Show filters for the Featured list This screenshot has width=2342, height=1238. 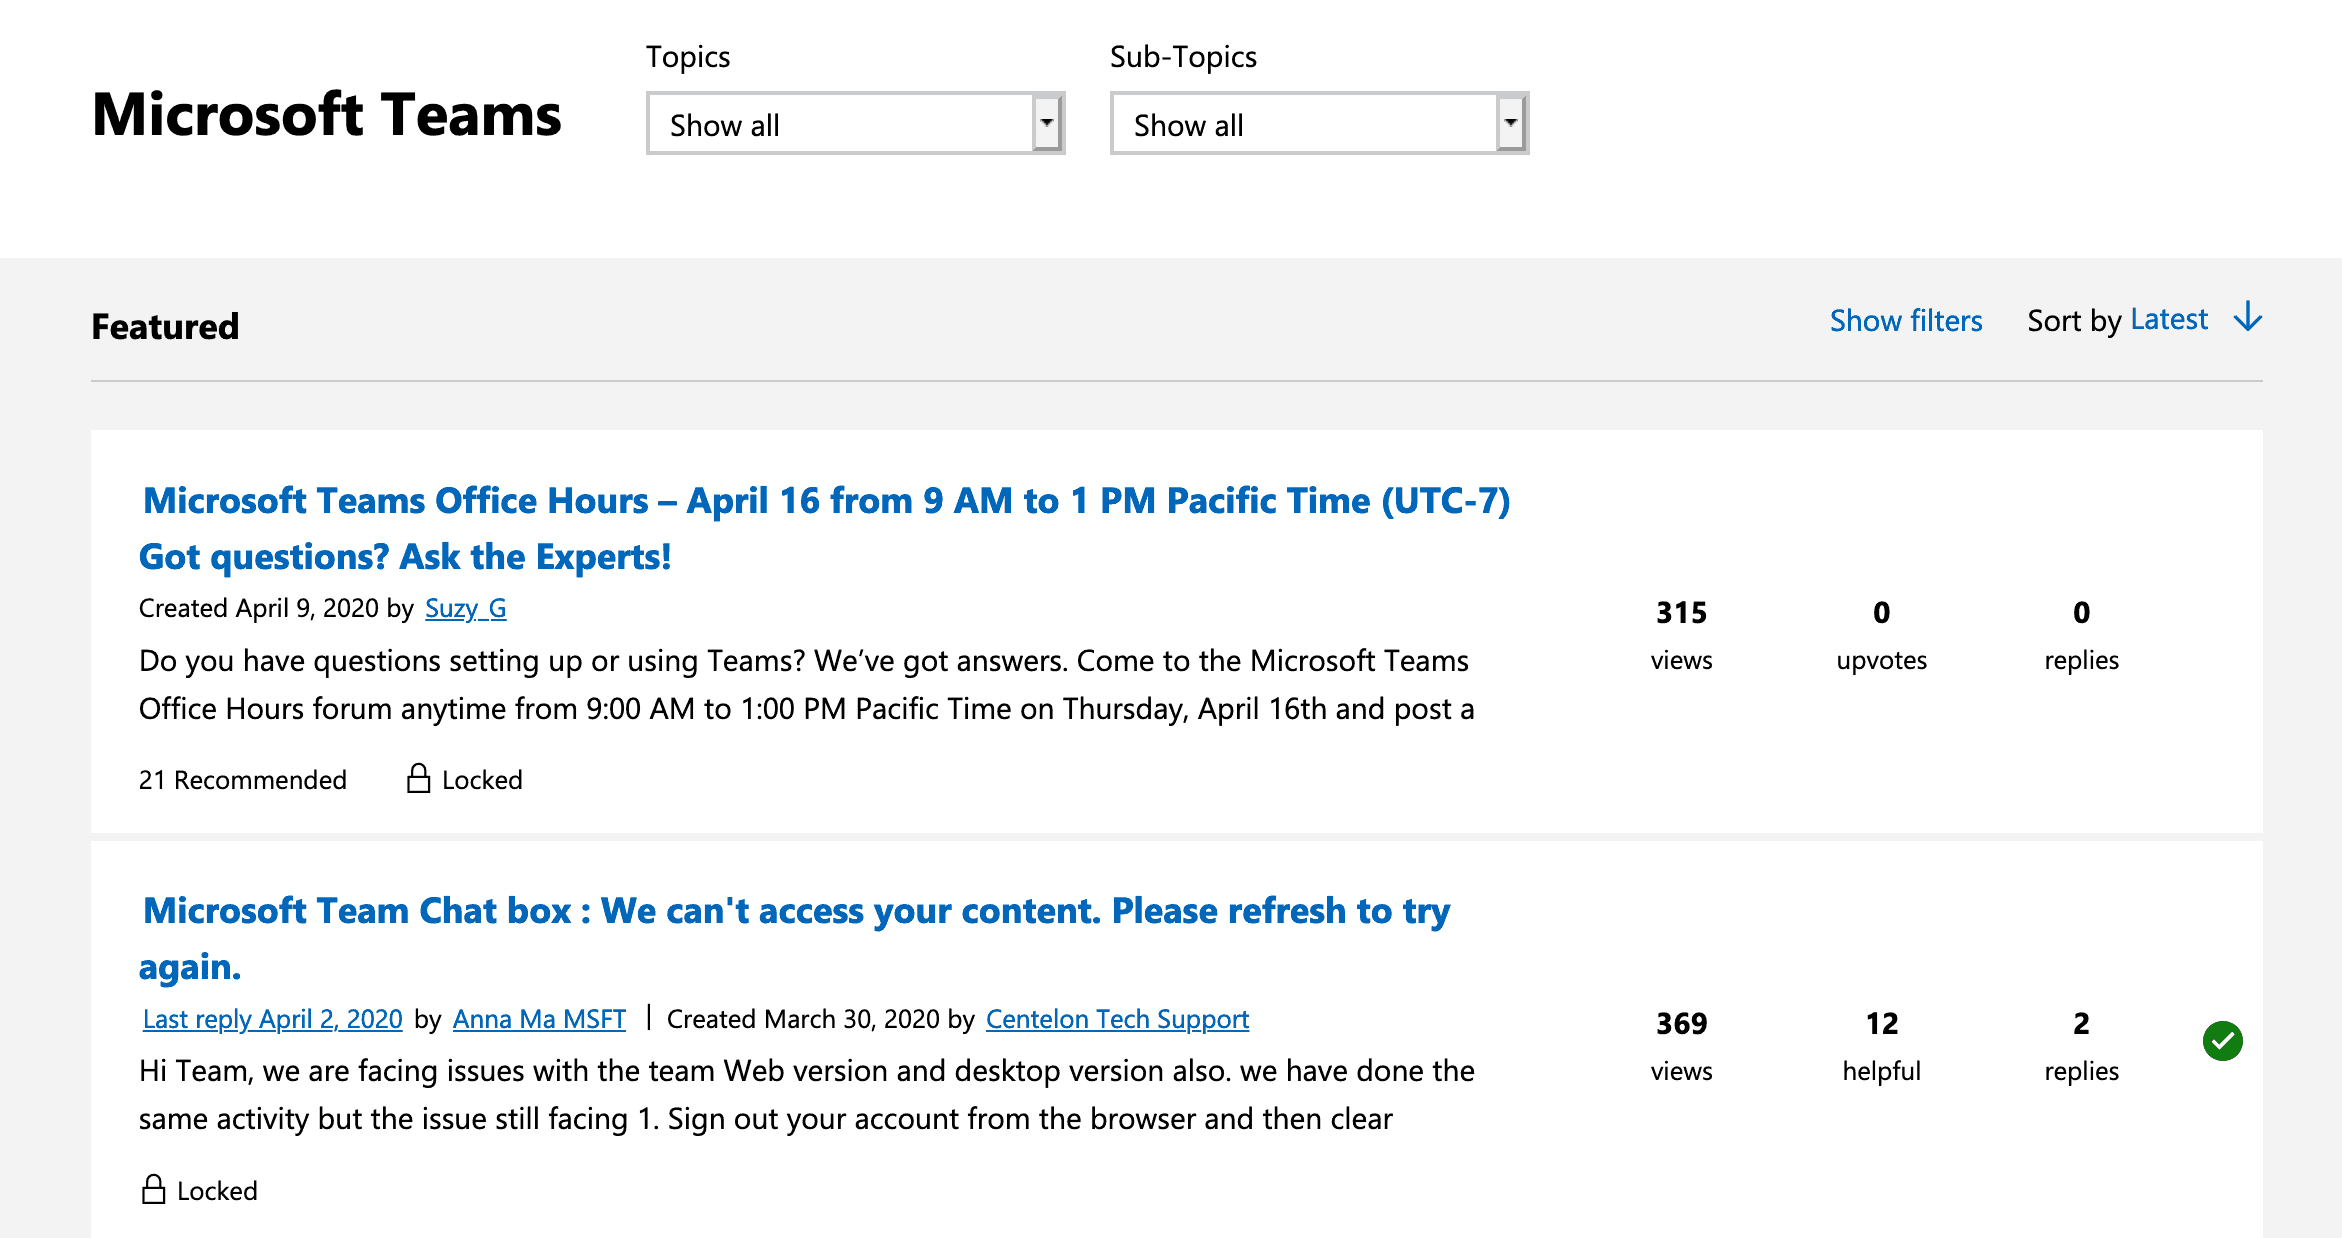tap(1905, 320)
